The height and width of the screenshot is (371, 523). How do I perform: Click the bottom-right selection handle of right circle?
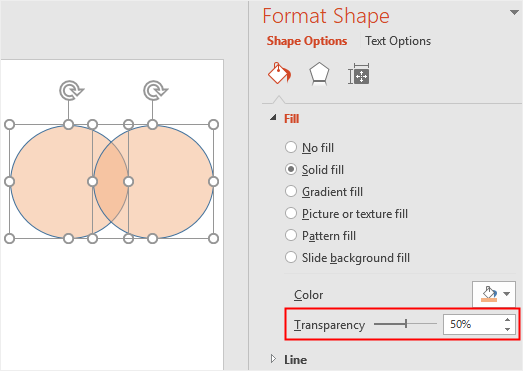coord(213,239)
